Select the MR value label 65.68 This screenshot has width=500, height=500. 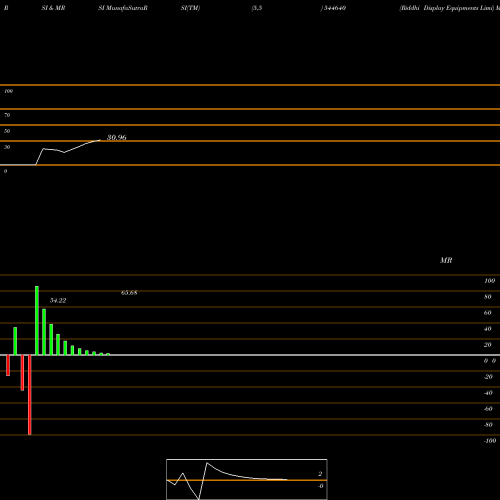[x=129, y=293]
